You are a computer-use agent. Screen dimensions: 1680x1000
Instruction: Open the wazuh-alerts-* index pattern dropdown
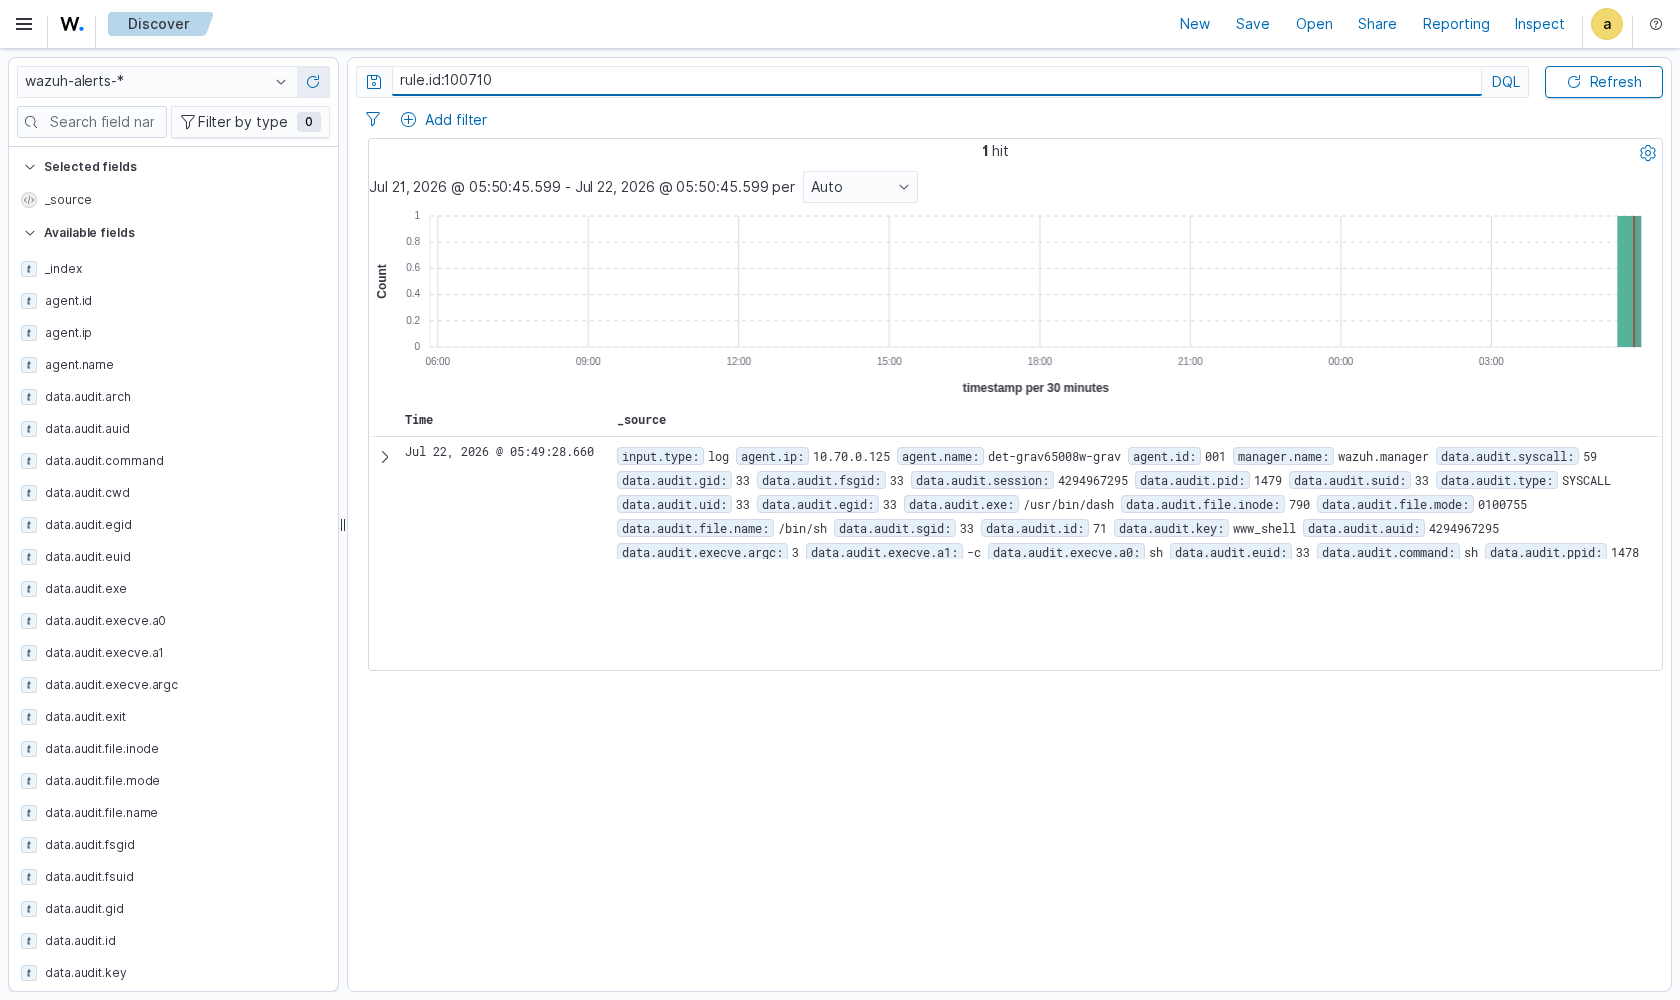pos(156,81)
